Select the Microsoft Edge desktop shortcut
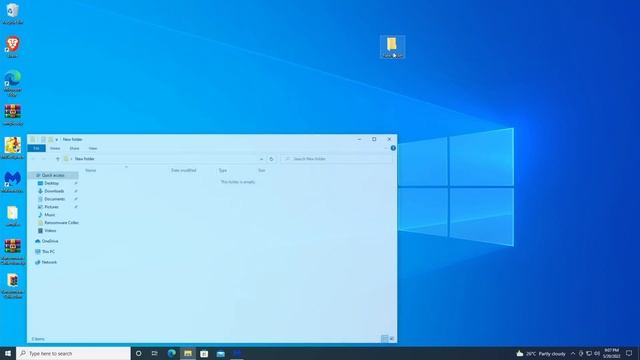The width and height of the screenshot is (640, 360). [12, 83]
